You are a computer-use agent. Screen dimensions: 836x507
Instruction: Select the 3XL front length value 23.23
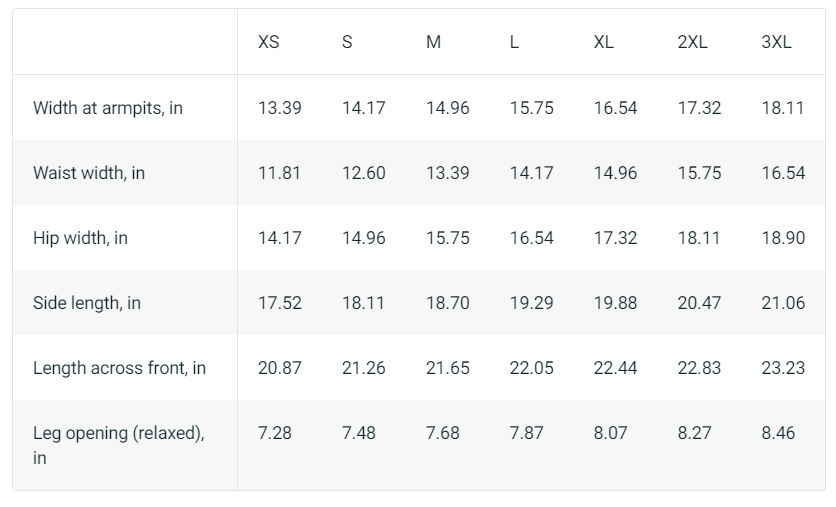coord(783,368)
